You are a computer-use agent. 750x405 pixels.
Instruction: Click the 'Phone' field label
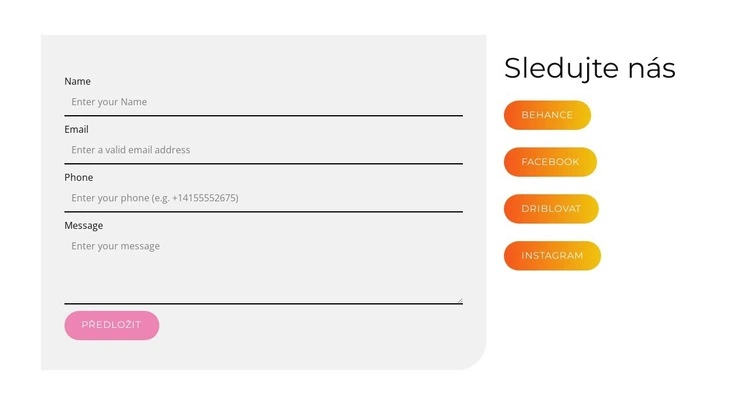click(x=79, y=177)
